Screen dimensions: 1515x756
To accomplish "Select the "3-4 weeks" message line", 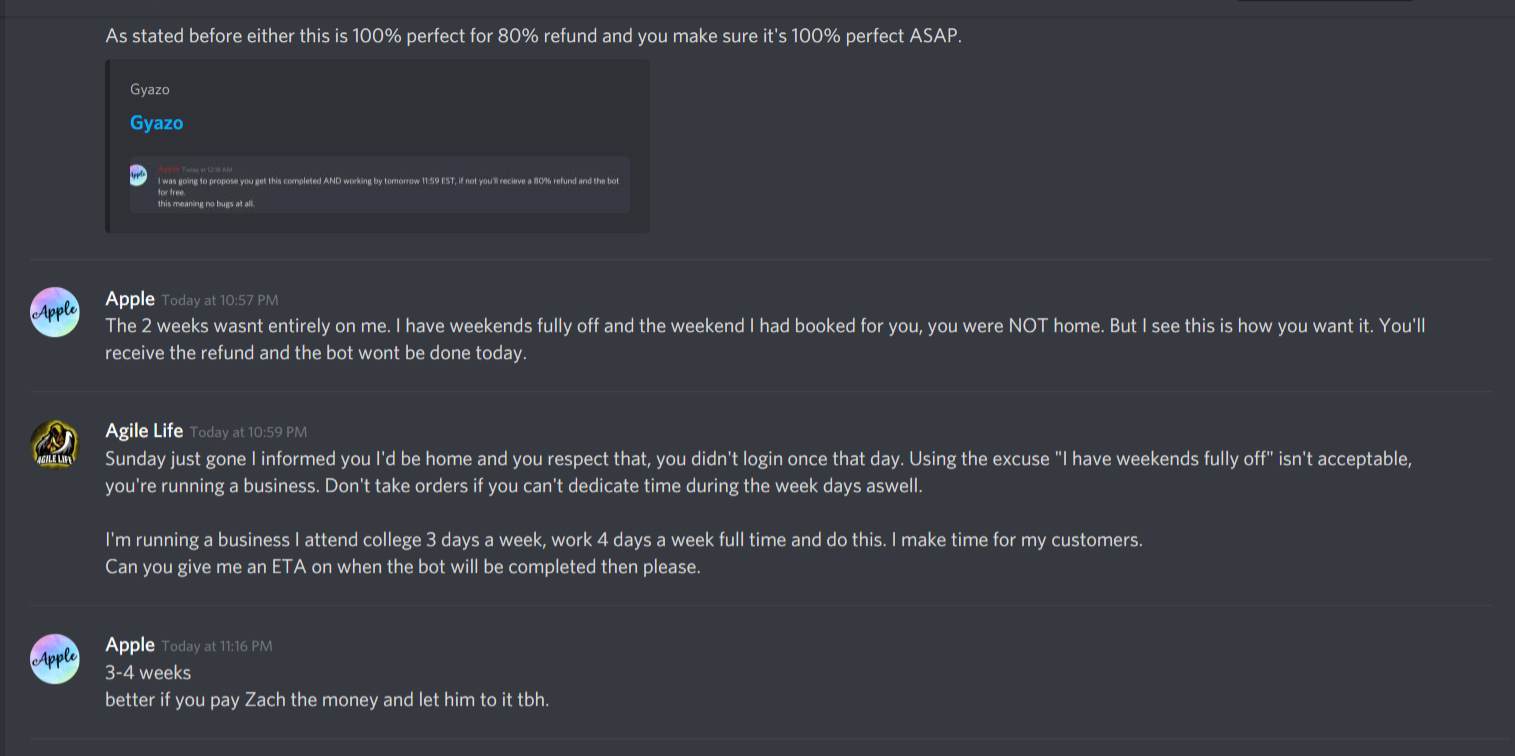I will pyautogui.click(x=148, y=672).
